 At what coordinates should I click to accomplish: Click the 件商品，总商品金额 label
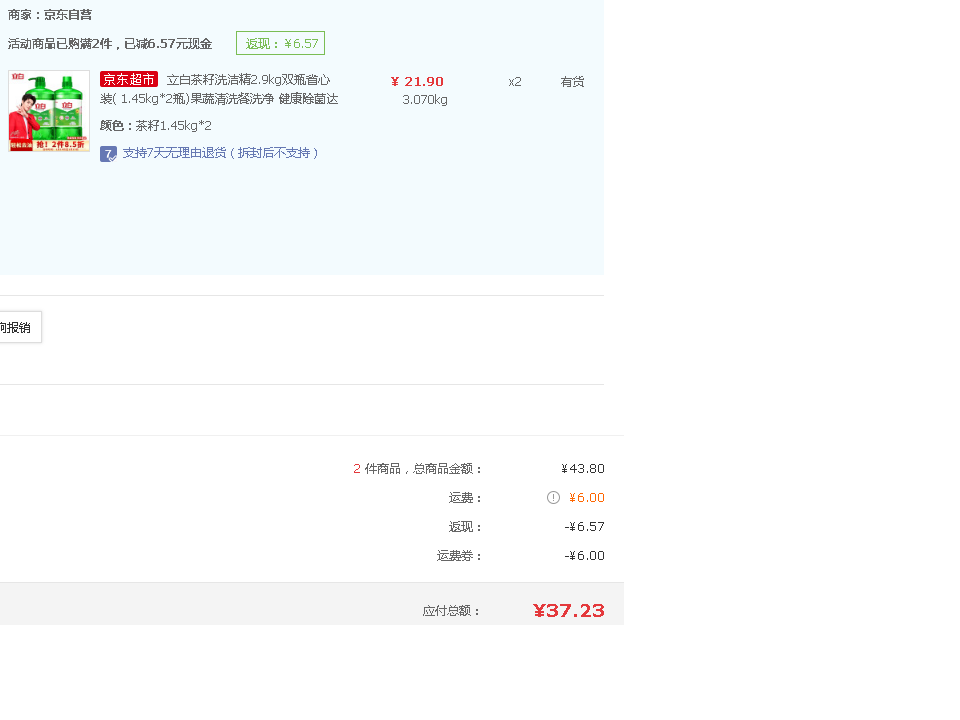[x=423, y=469]
